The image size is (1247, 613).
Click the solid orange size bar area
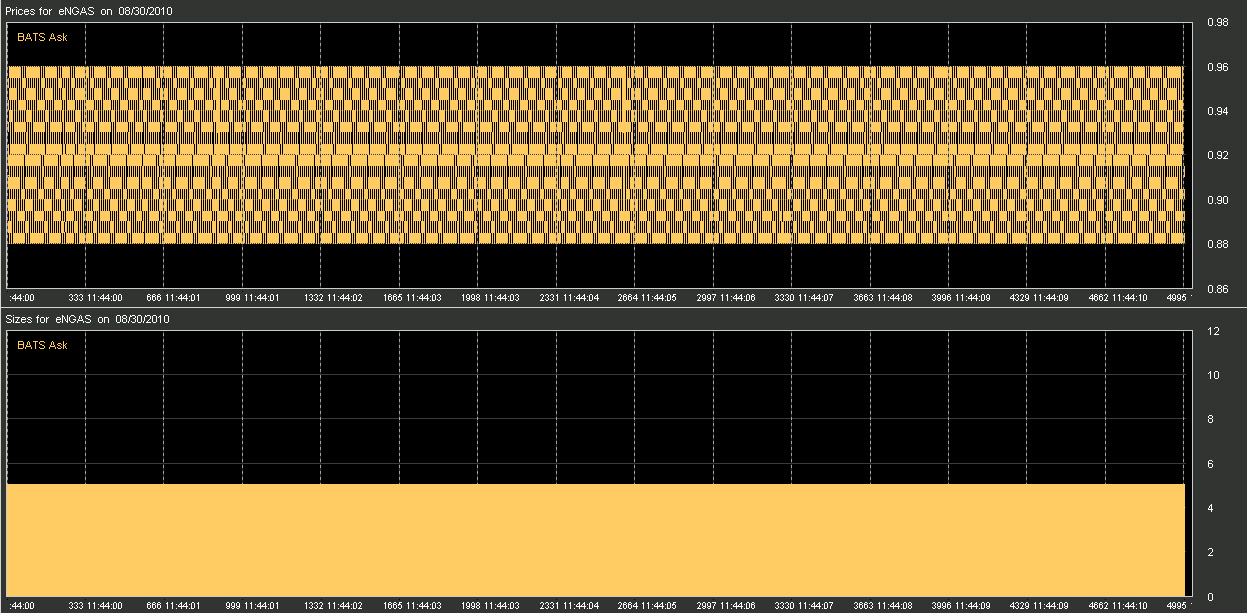[x=596, y=540]
